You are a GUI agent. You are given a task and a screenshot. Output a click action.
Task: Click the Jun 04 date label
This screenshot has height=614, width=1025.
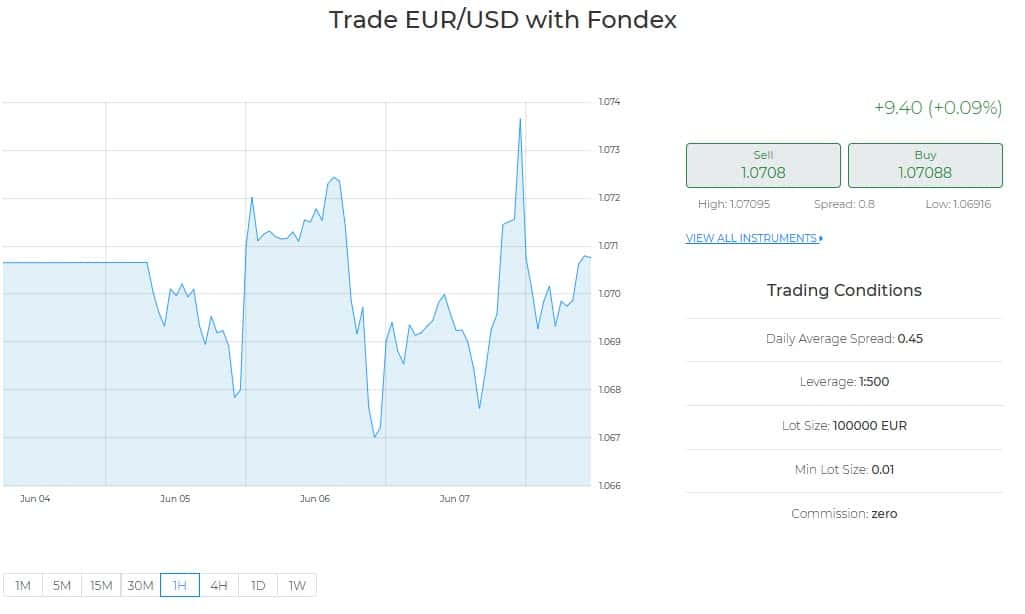(x=35, y=498)
